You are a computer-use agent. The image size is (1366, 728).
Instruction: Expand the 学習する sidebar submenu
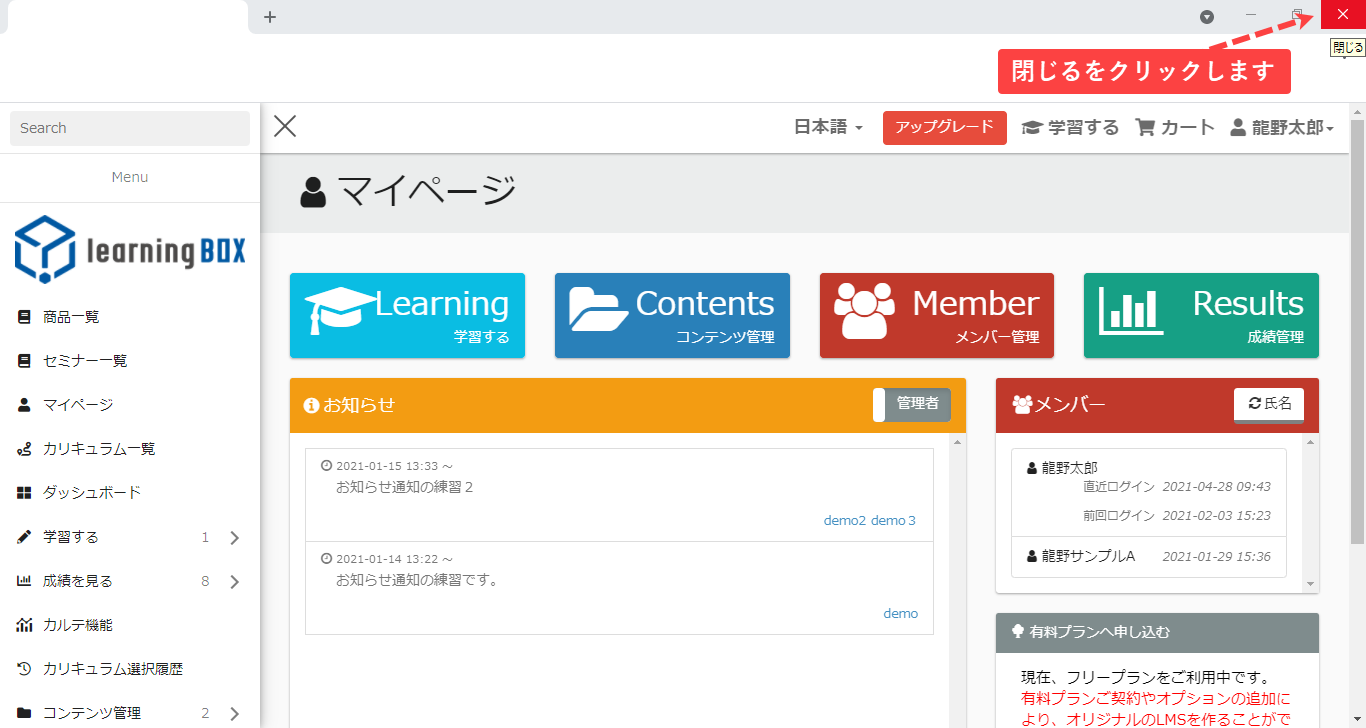[x=234, y=538]
